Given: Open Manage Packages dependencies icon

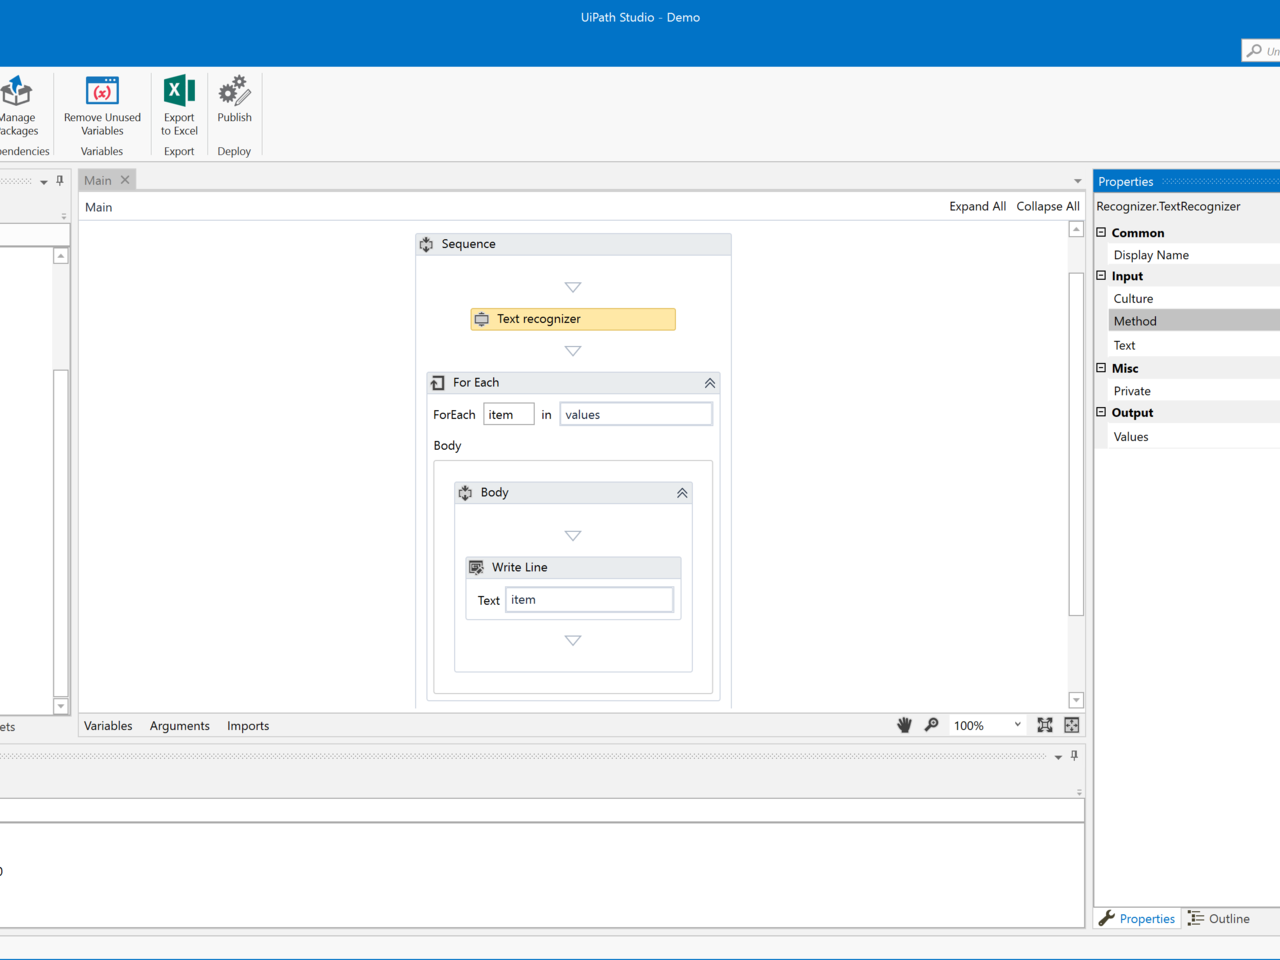Looking at the screenshot, I should (x=16, y=91).
